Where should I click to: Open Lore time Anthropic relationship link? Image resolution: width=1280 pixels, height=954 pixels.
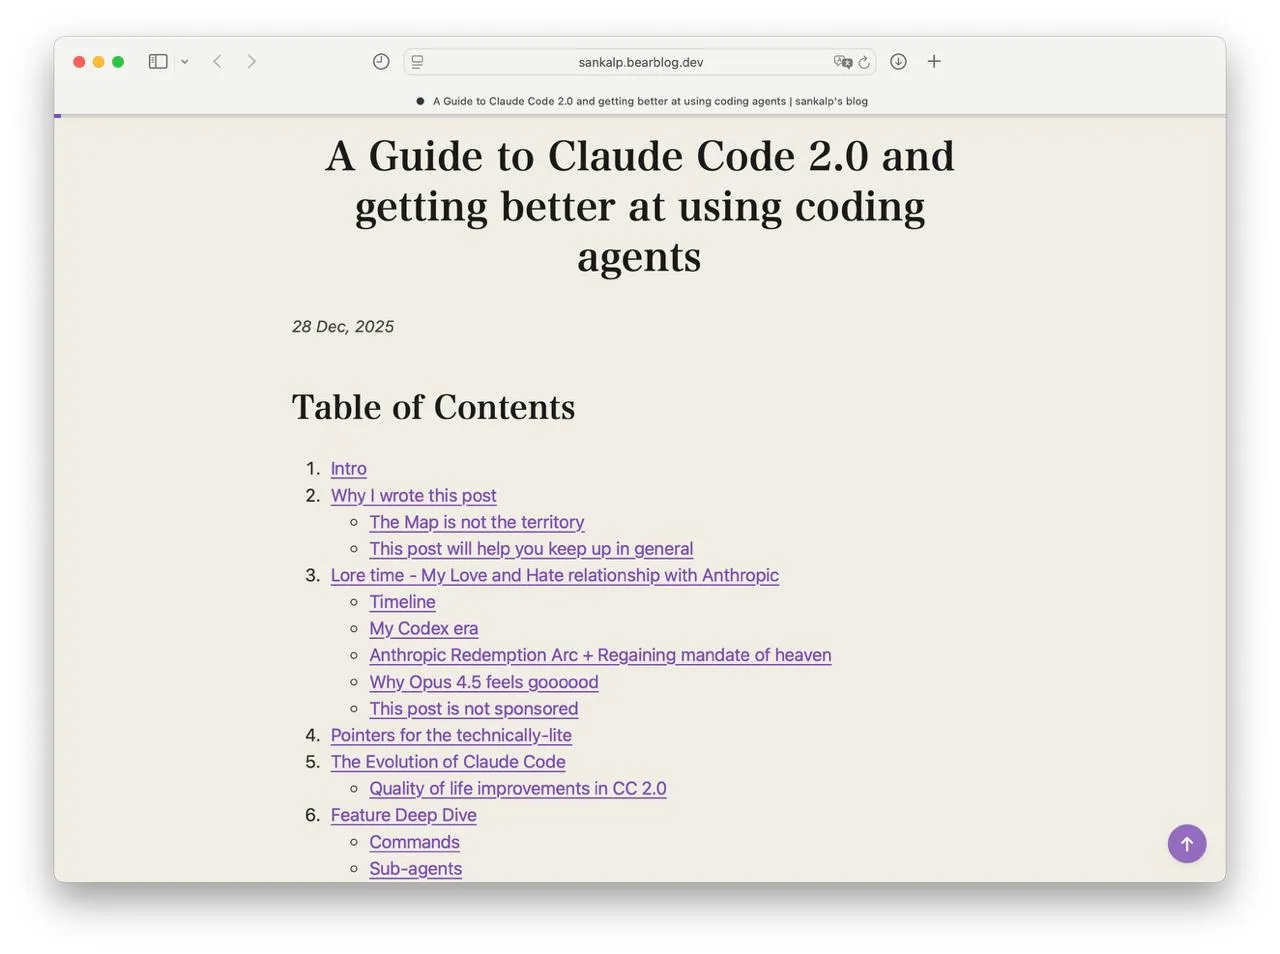(555, 576)
